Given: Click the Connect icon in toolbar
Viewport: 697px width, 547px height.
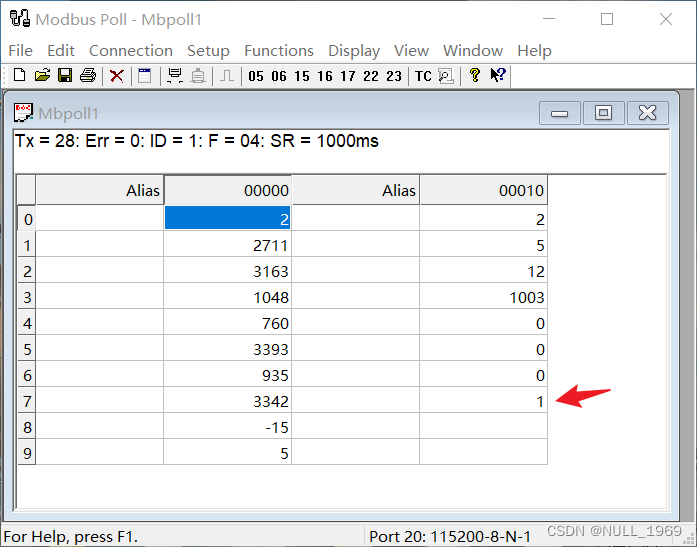Looking at the screenshot, I should coord(175,76).
